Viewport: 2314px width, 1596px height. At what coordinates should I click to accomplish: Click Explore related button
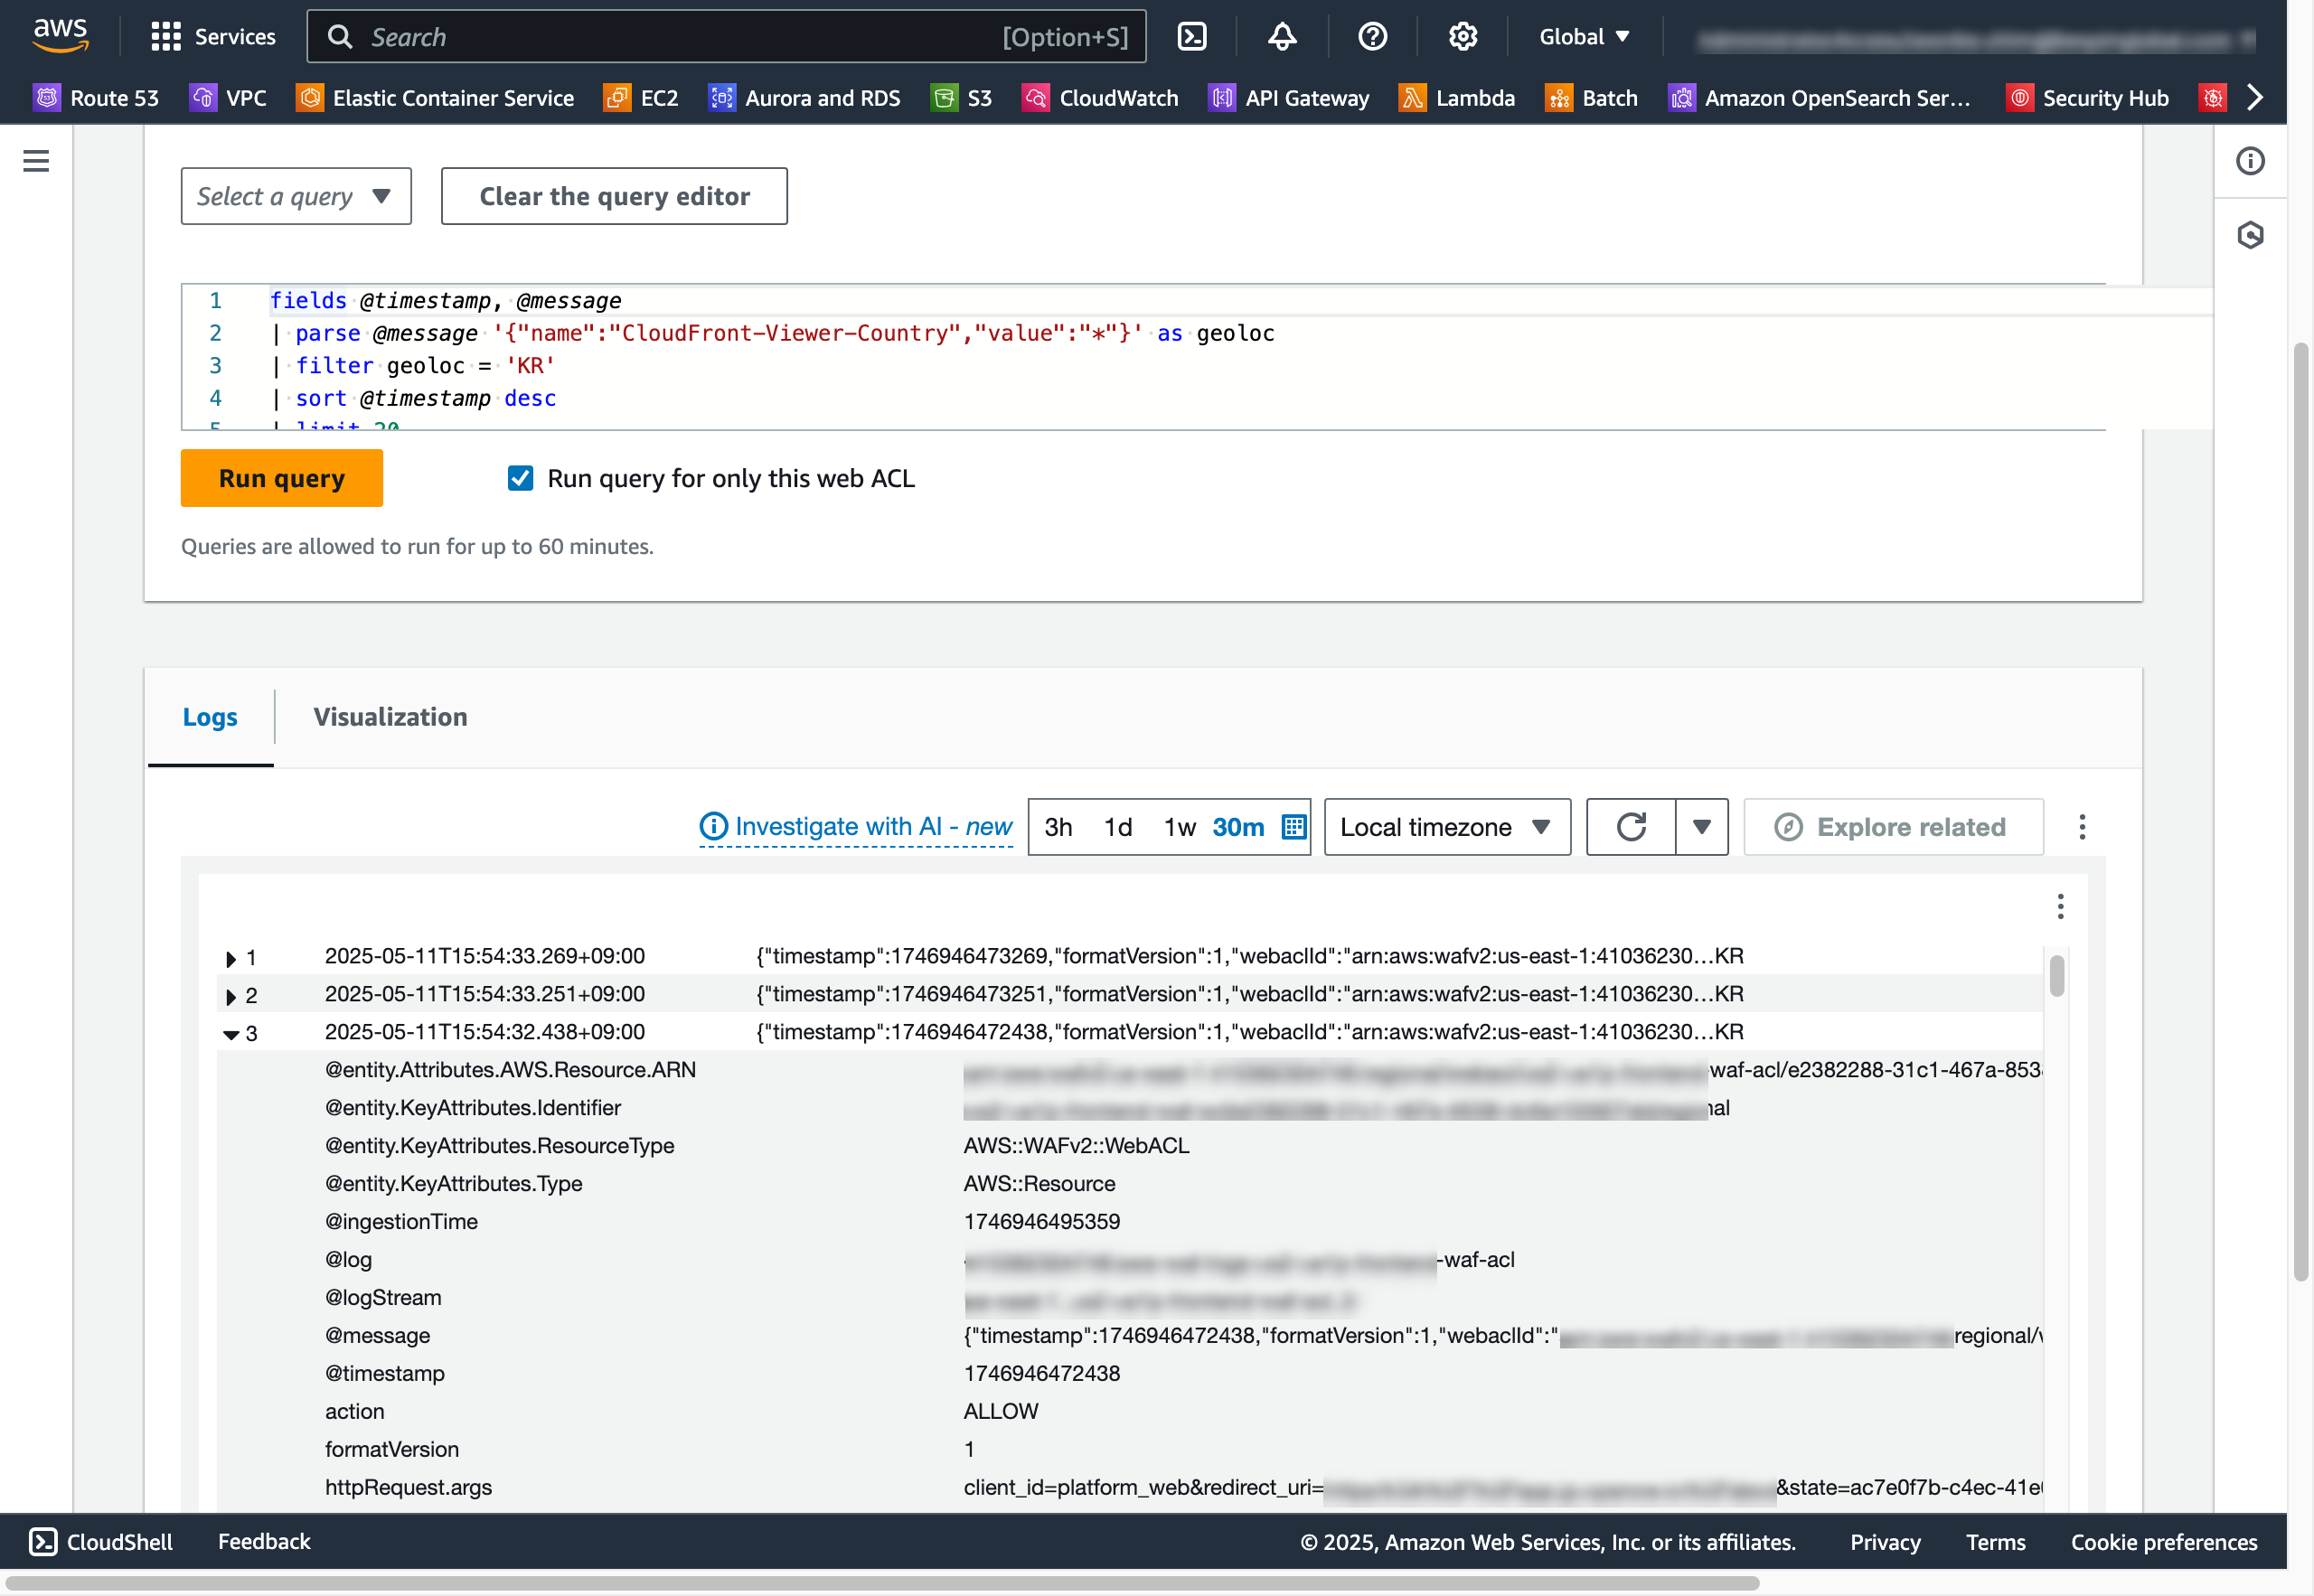[x=1893, y=827]
